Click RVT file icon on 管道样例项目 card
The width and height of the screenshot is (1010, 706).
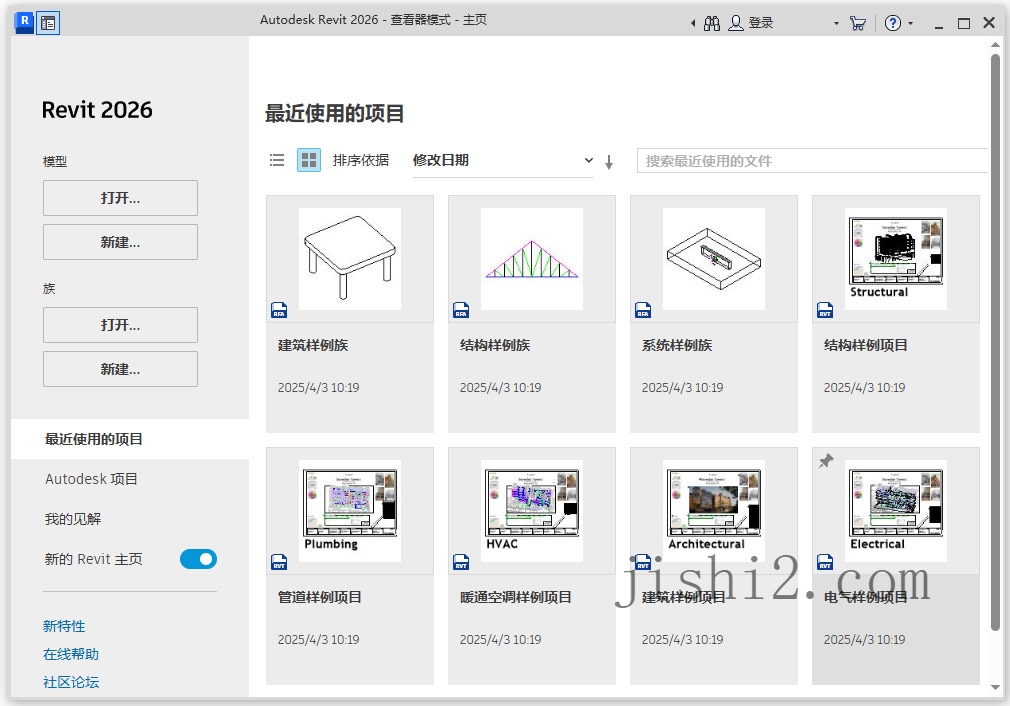pyautogui.click(x=279, y=562)
